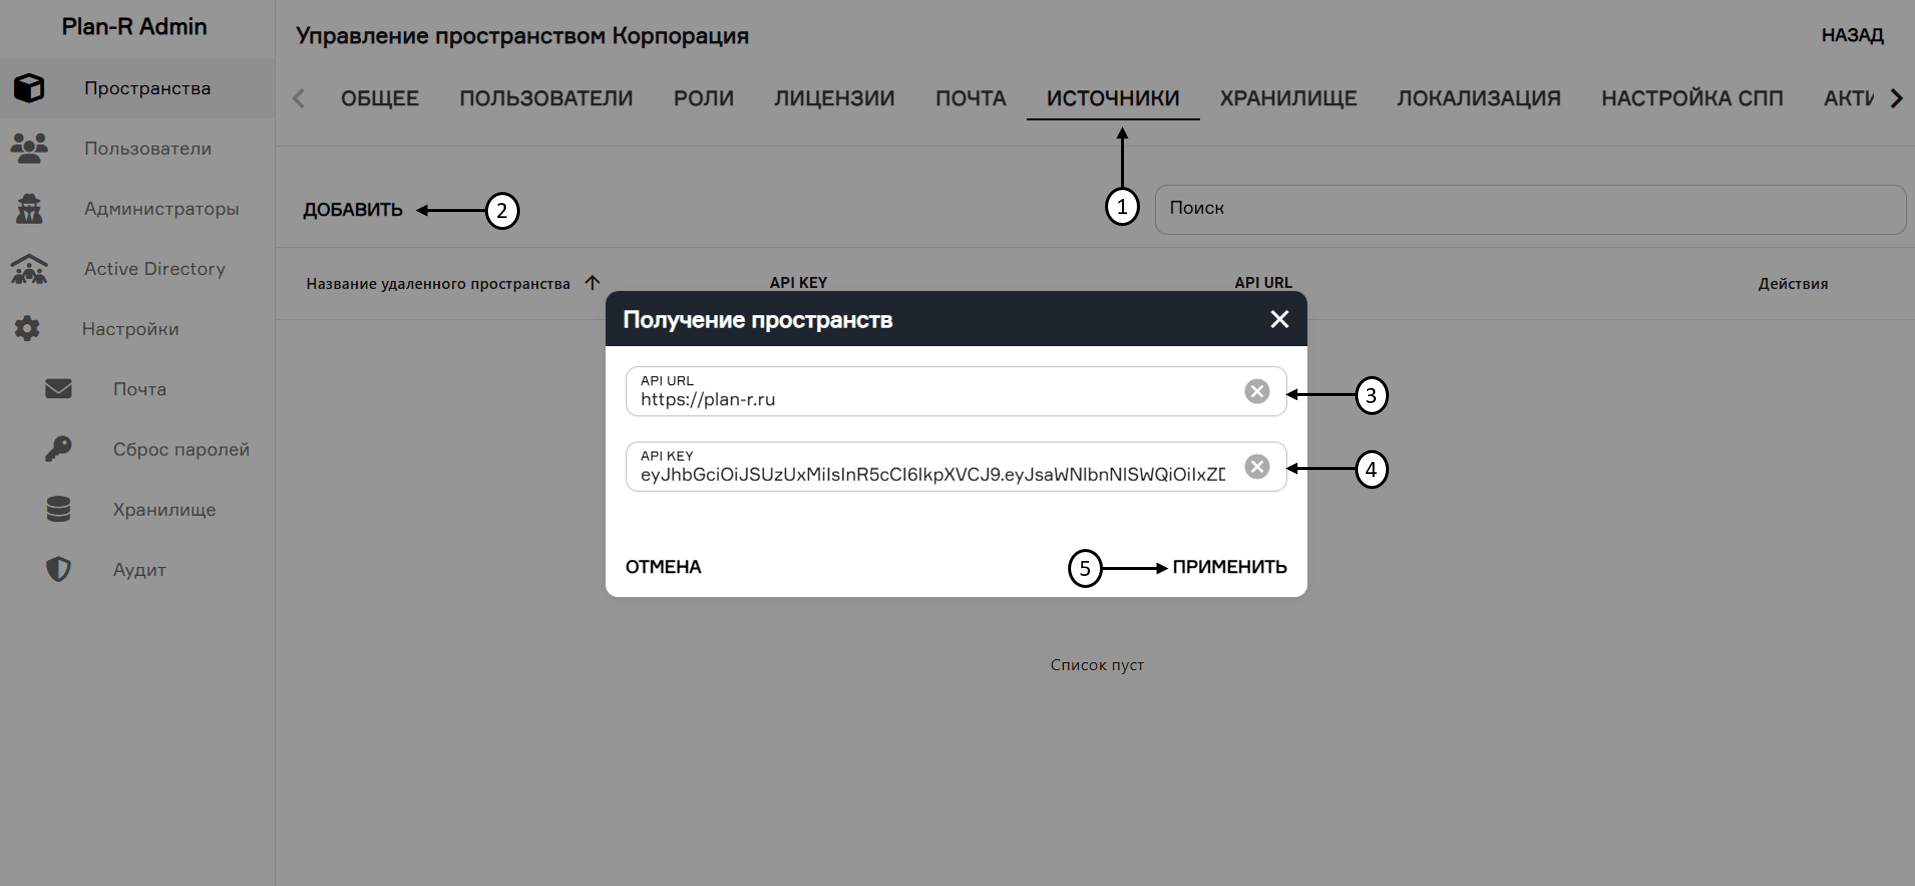The image size is (1915, 886).
Task: Click ОТМЕНА to cancel the dialog
Action: (663, 567)
